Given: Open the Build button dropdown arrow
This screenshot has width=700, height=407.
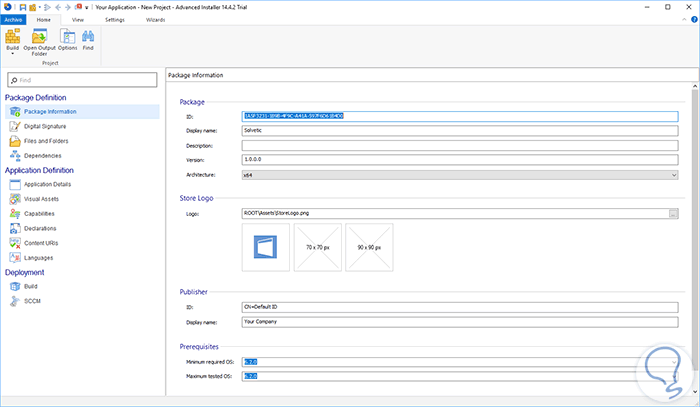Looking at the screenshot, I should click(13, 54).
